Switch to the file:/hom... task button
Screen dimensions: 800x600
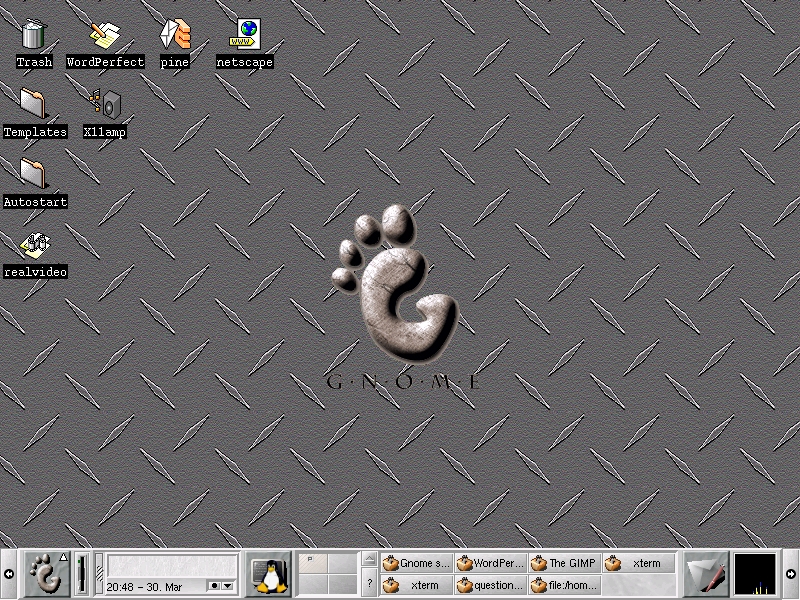pos(565,585)
